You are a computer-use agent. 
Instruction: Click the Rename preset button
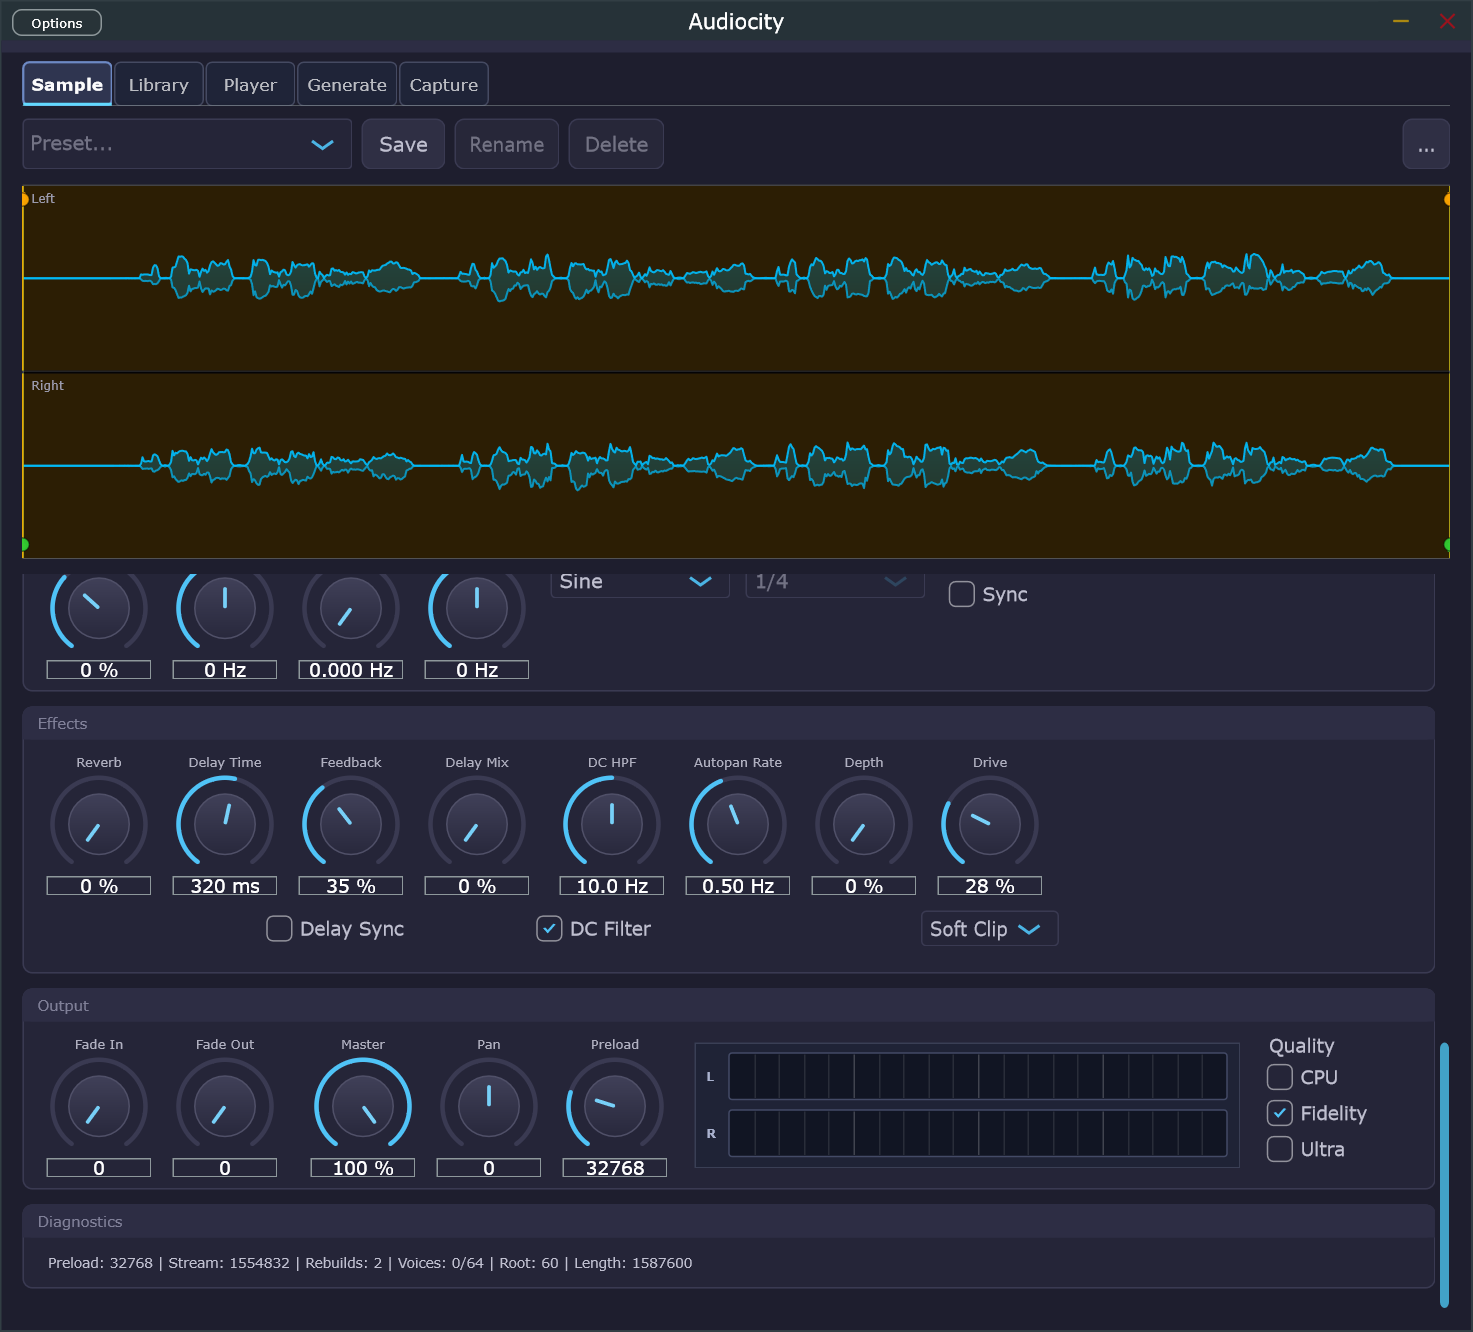pos(507,144)
